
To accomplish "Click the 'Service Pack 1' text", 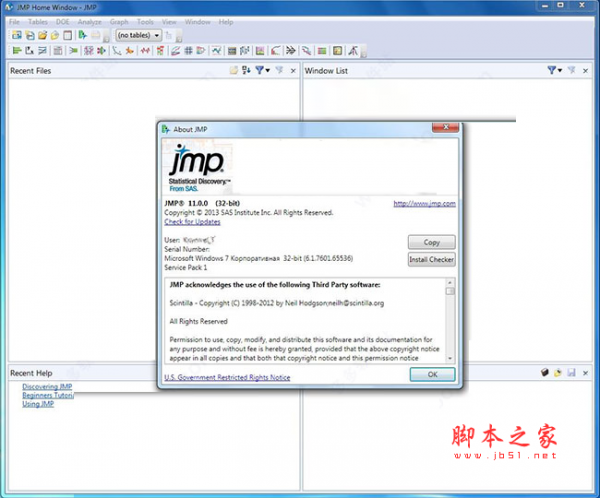I will (186, 267).
